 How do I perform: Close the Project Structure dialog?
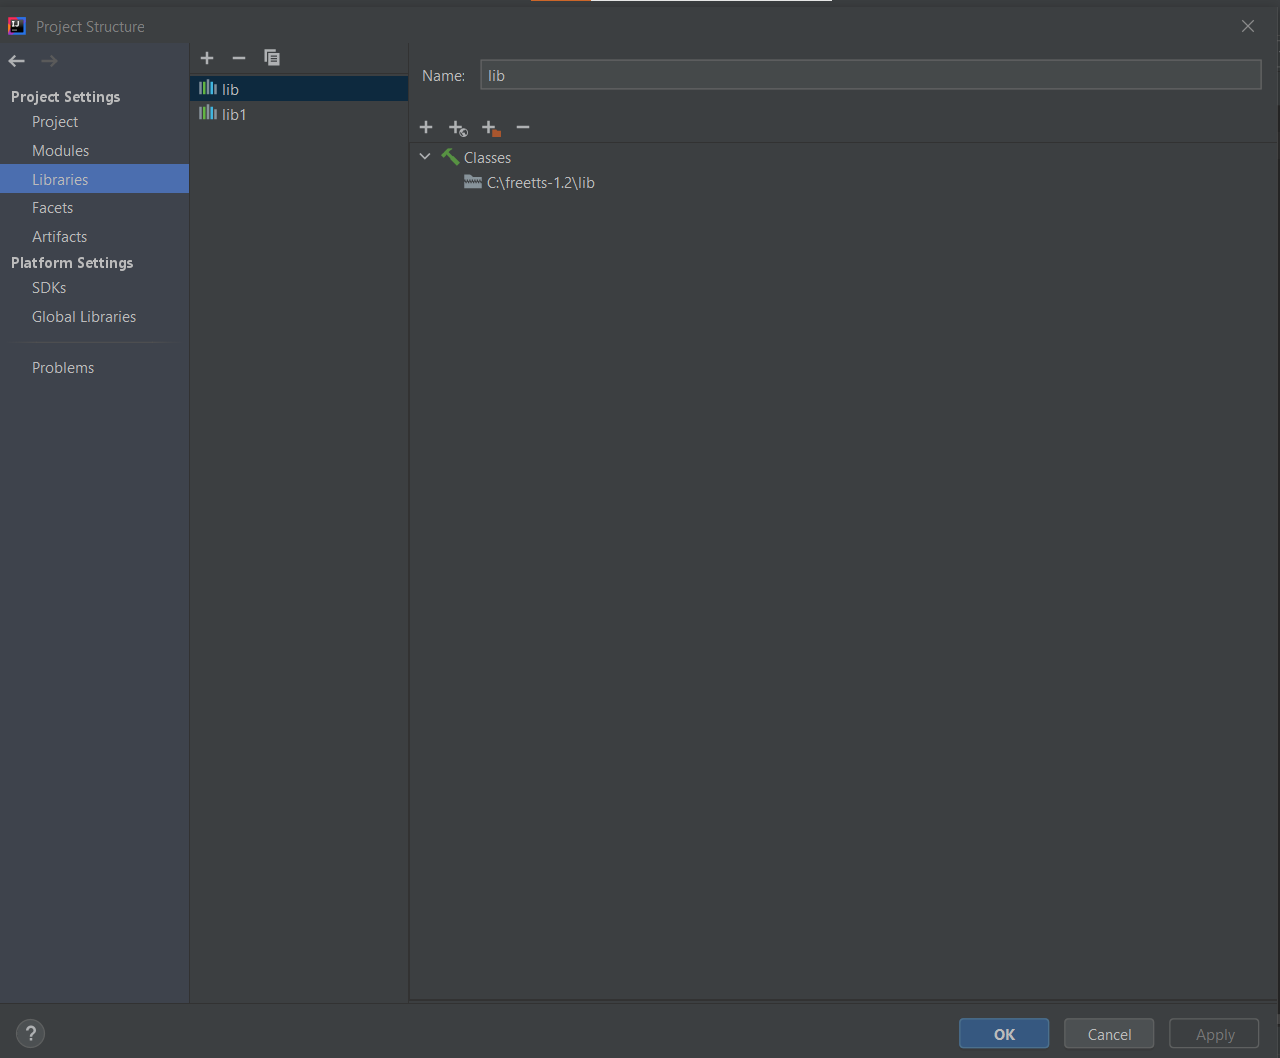click(1248, 26)
